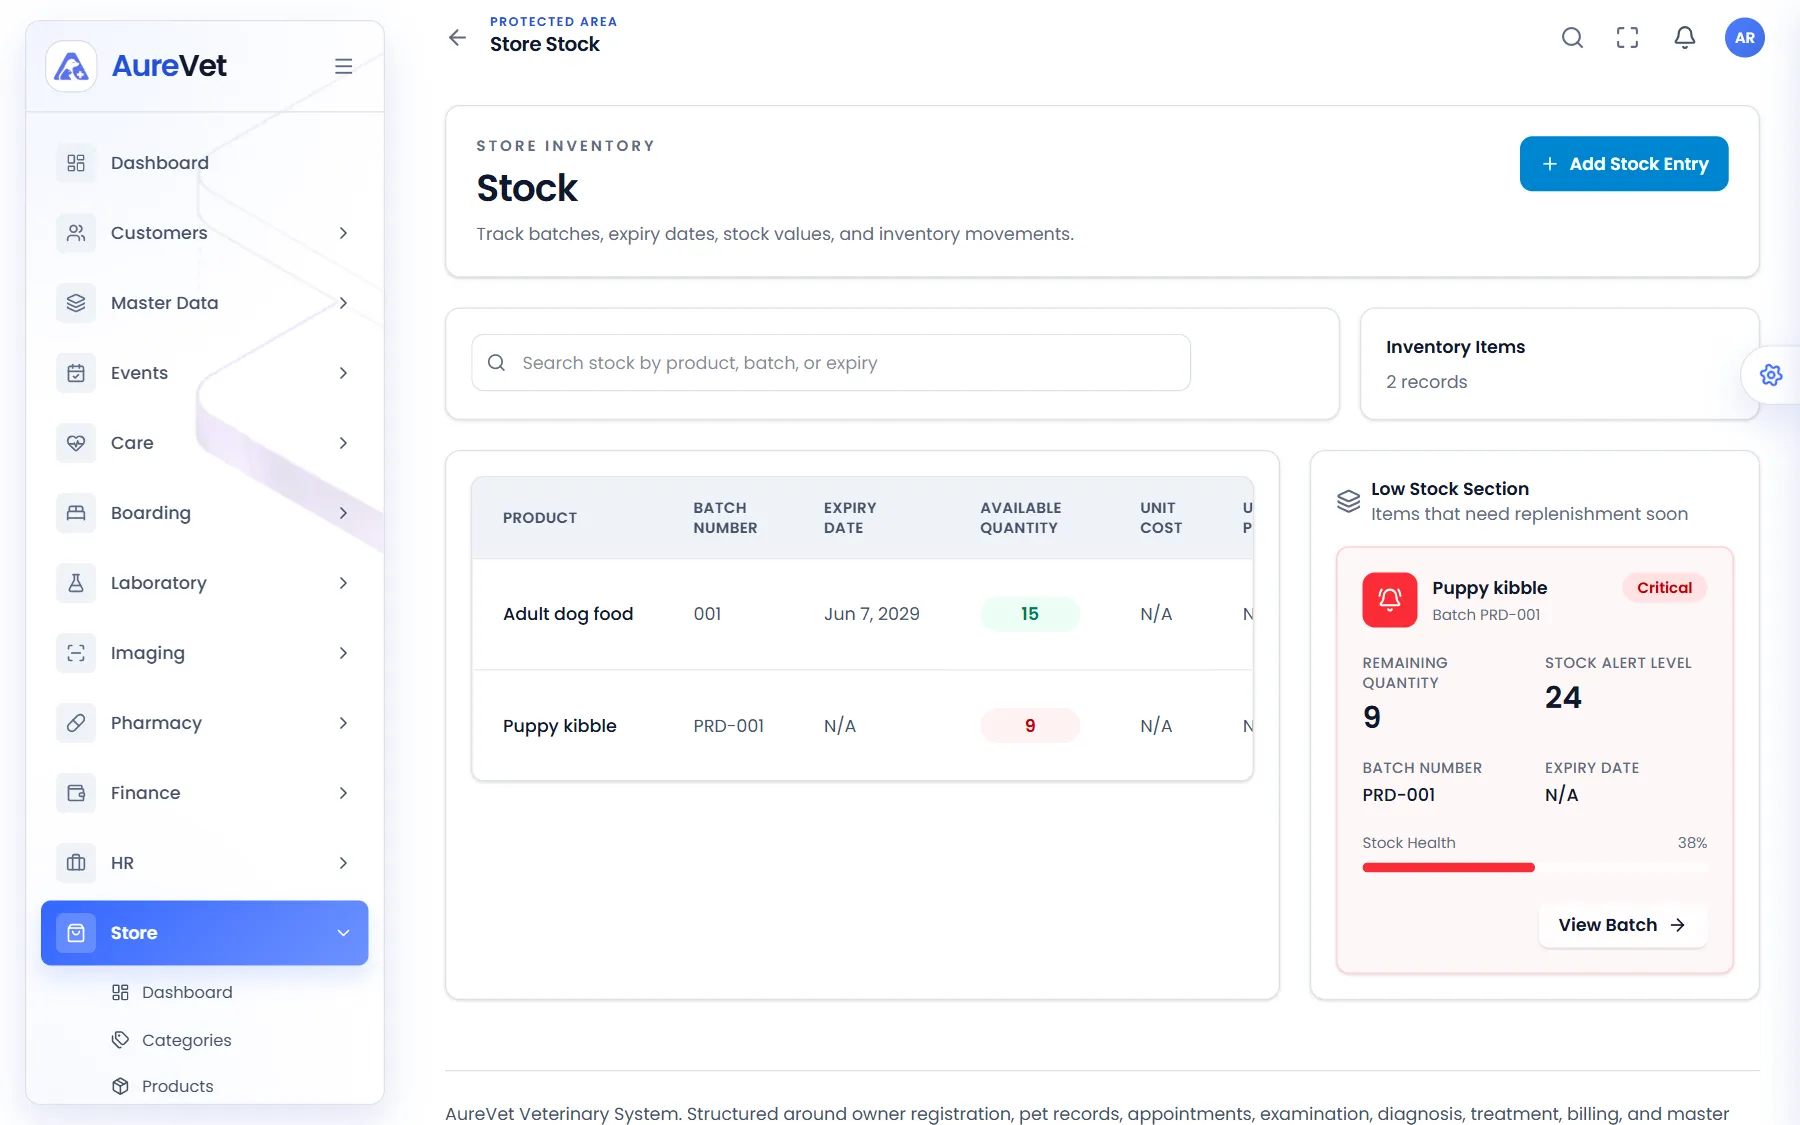Click the stock search input field

pos(831,363)
